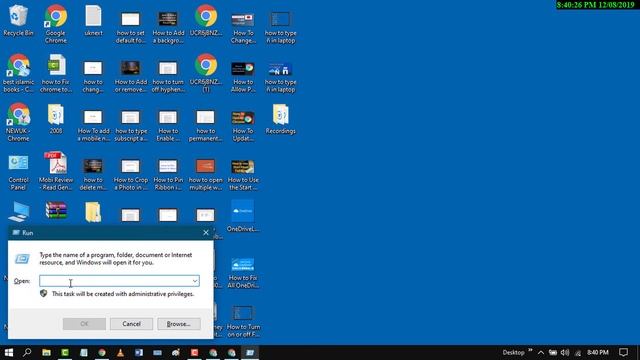Open the green Camtasia icon on the taskbar

65,352
